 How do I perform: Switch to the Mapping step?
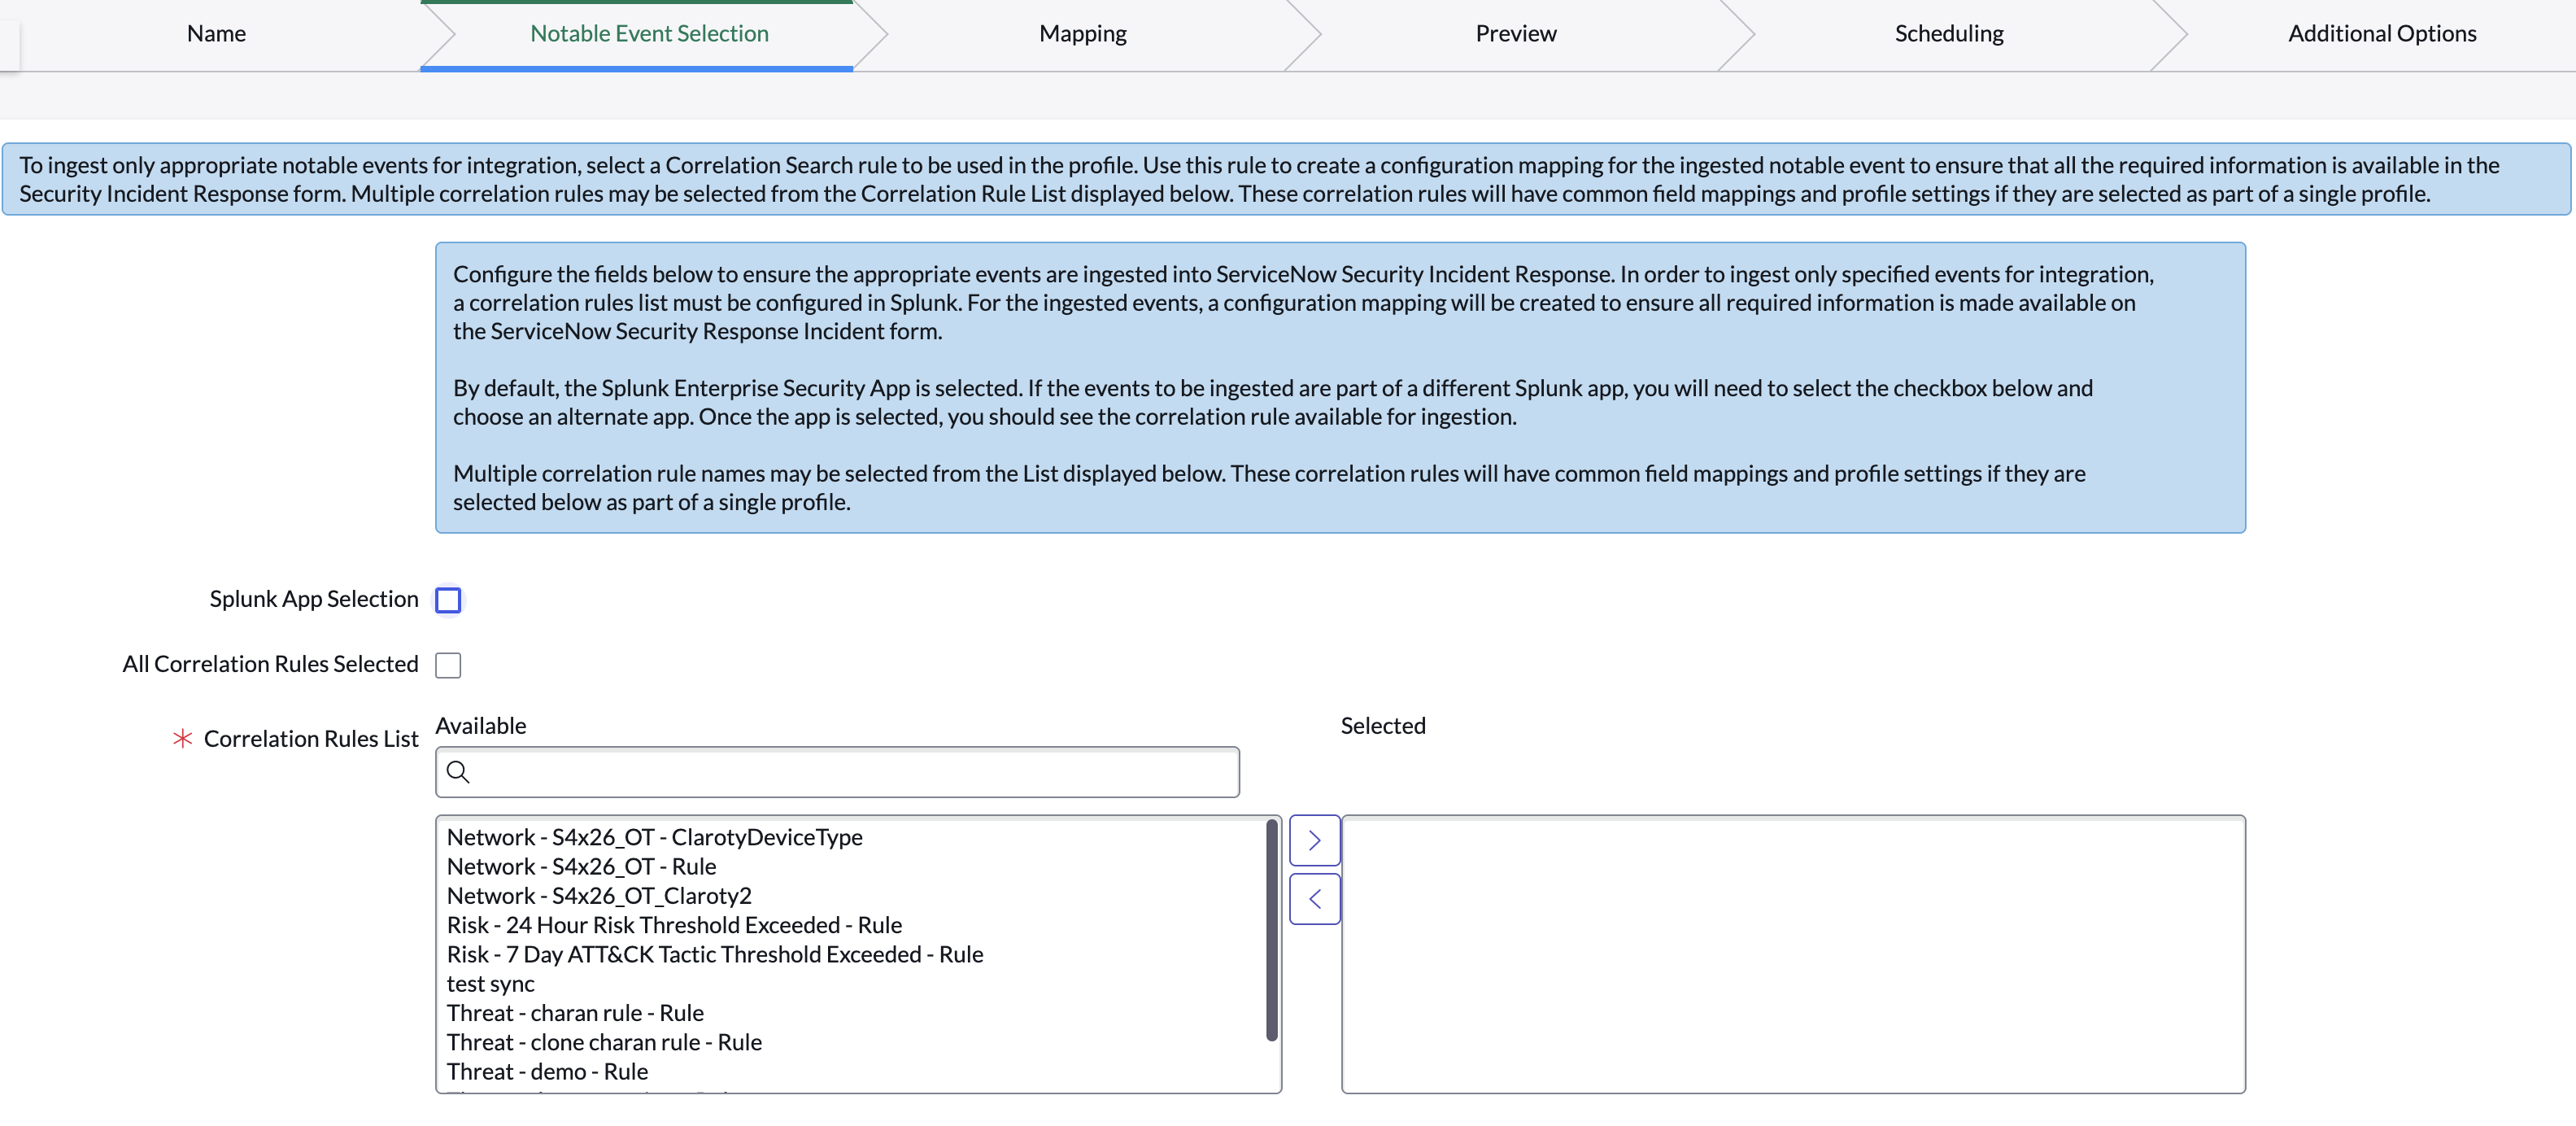pyautogui.click(x=1083, y=34)
